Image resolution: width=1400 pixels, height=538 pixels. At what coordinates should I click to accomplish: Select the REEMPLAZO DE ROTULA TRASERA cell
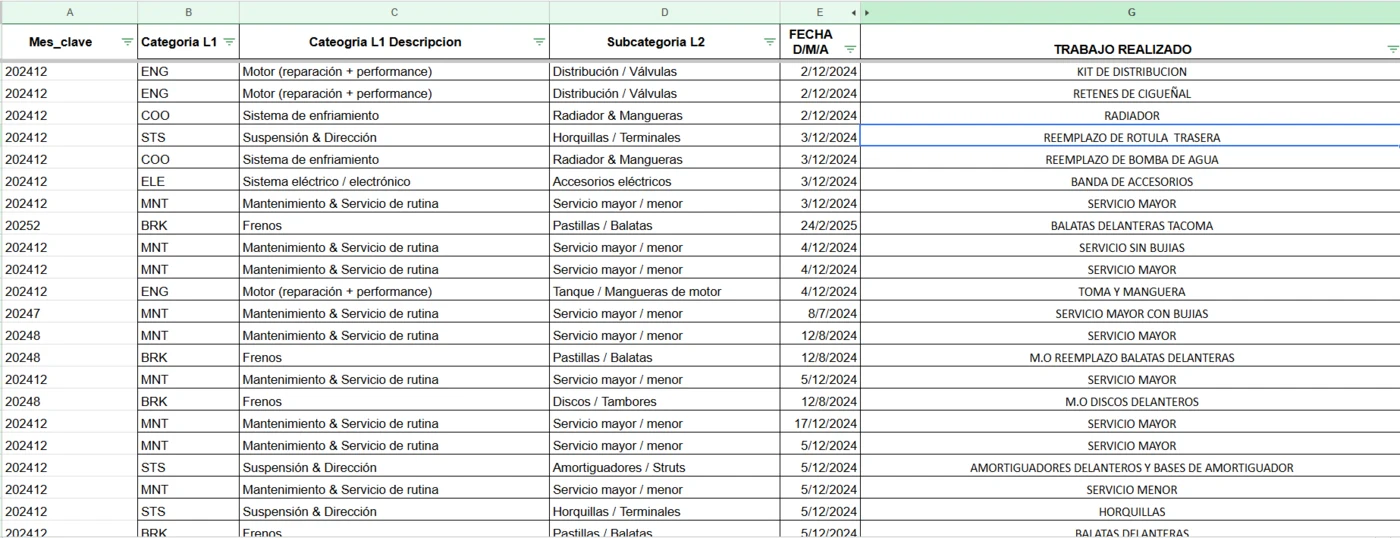[x=1131, y=138]
